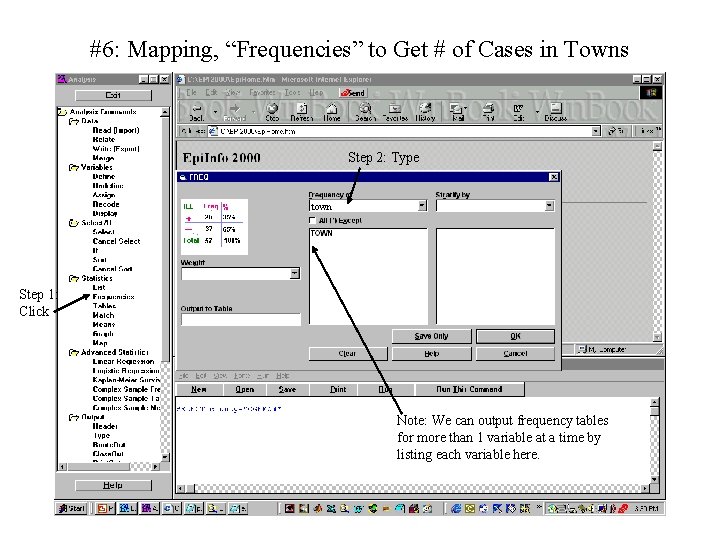Viewport: 720px width, 540px height.
Task: Open the Stratify by dropdown
Action: click(x=549, y=206)
